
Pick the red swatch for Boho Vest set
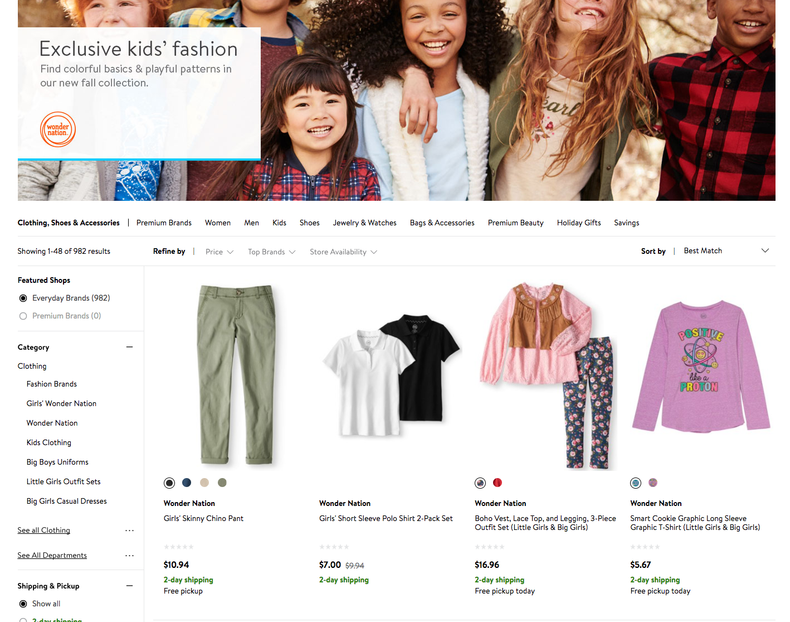click(498, 483)
